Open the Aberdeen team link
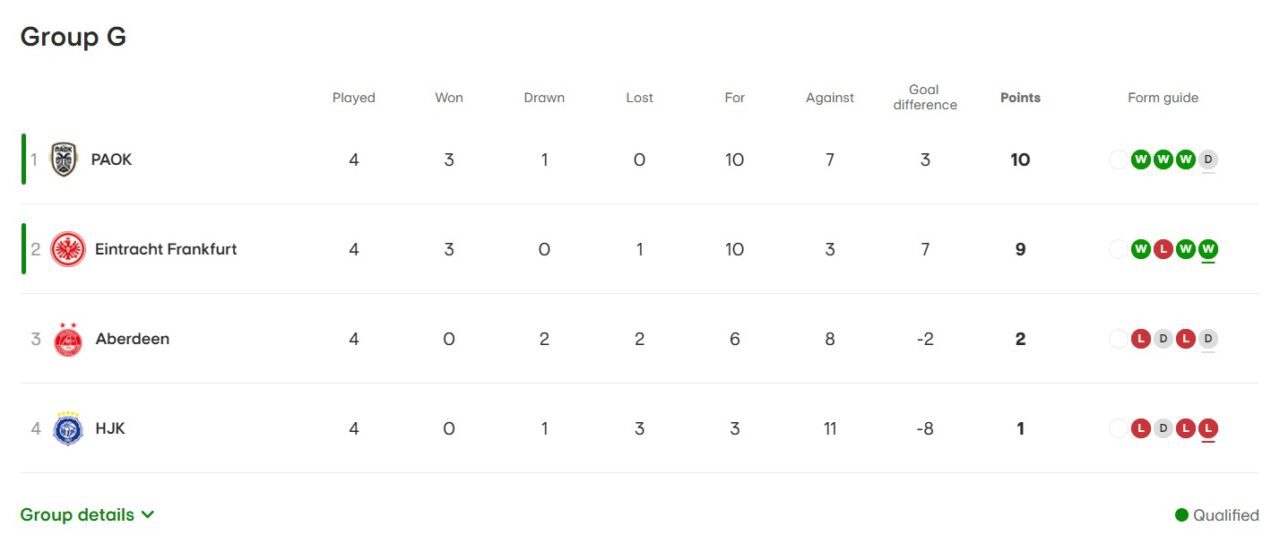 pos(132,339)
